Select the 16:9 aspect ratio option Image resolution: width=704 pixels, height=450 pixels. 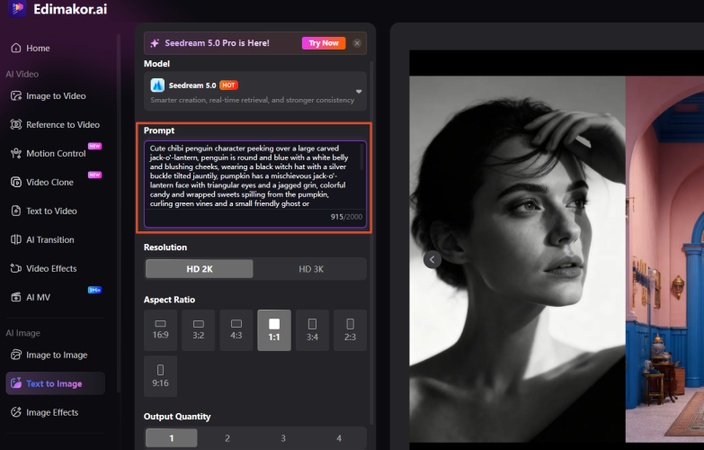click(160, 330)
